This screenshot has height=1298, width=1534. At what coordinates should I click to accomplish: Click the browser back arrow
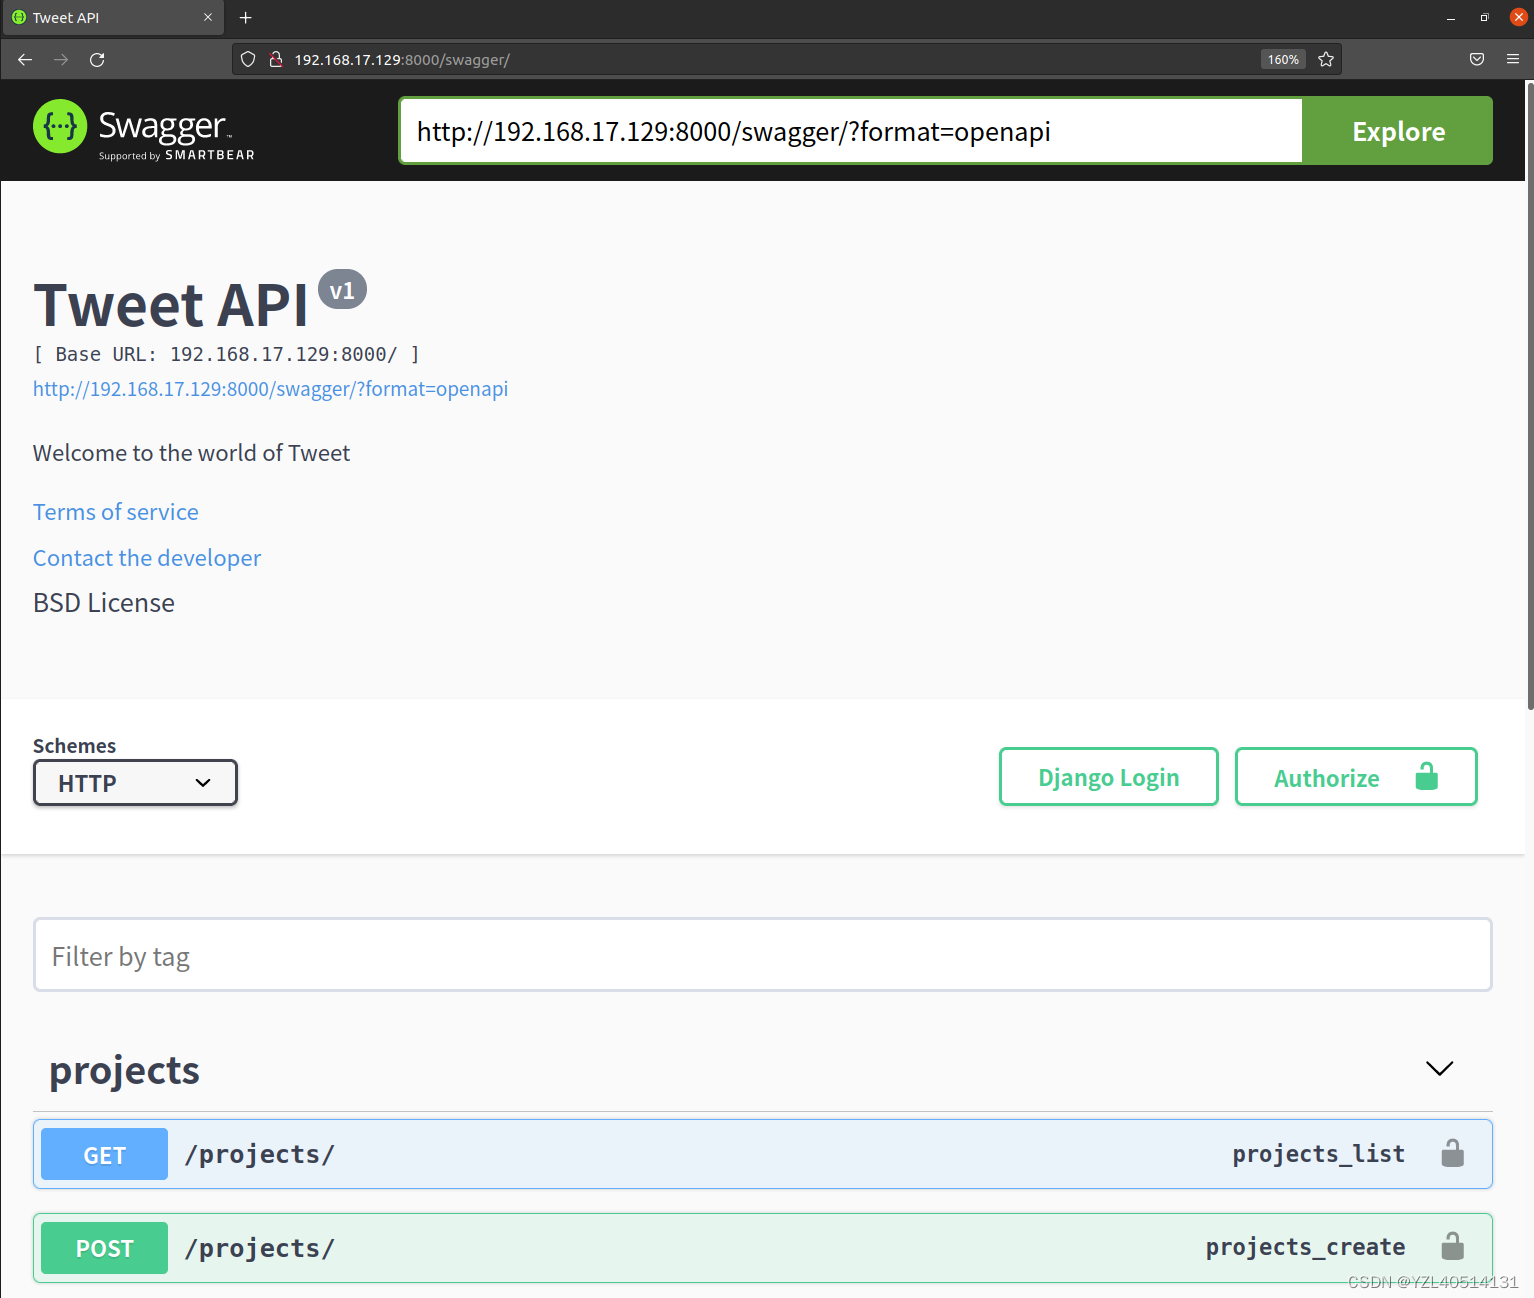point(25,60)
